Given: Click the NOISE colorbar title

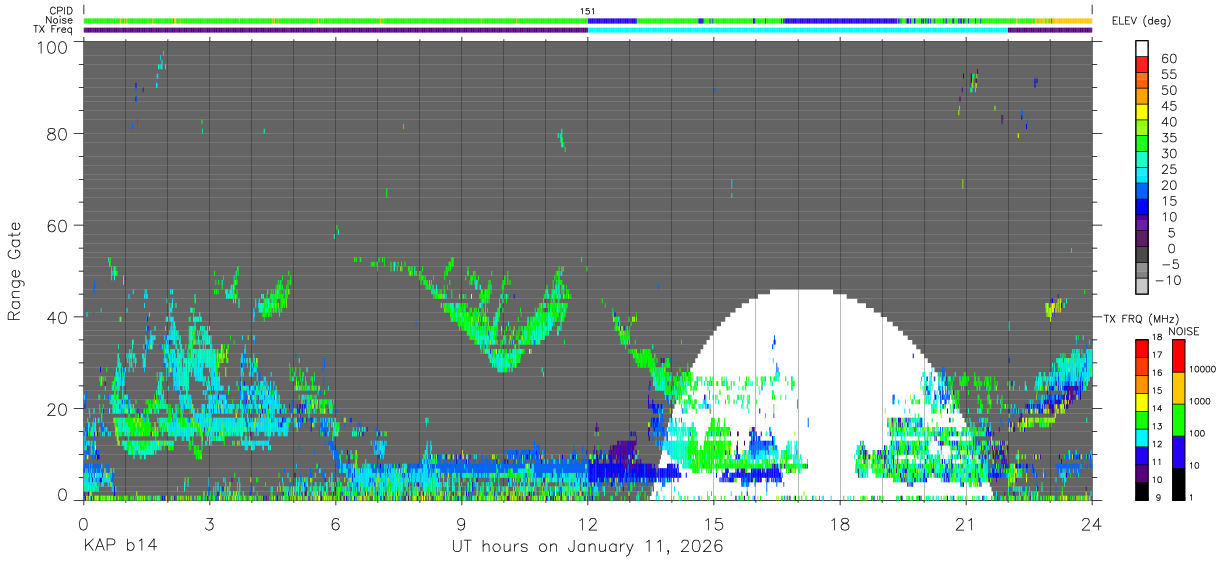Looking at the screenshot, I should pos(1183,331).
